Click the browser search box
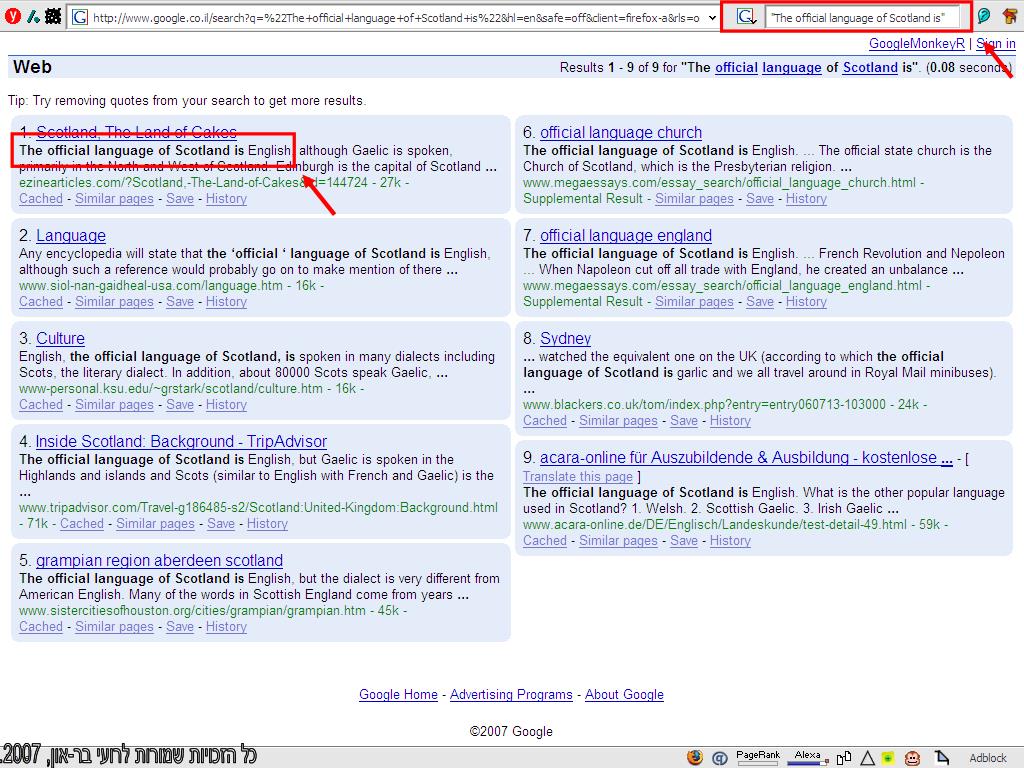The image size is (1024, 768). 862,18
